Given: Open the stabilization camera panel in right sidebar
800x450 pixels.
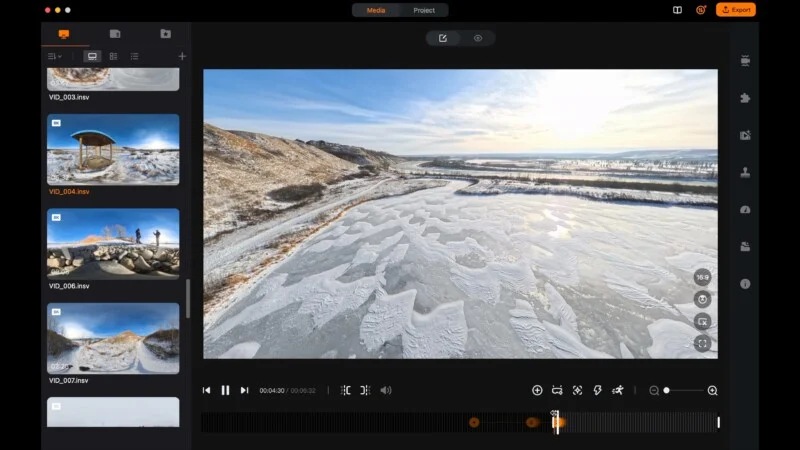Looking at the screenshot, I should (x=745, y=61).
